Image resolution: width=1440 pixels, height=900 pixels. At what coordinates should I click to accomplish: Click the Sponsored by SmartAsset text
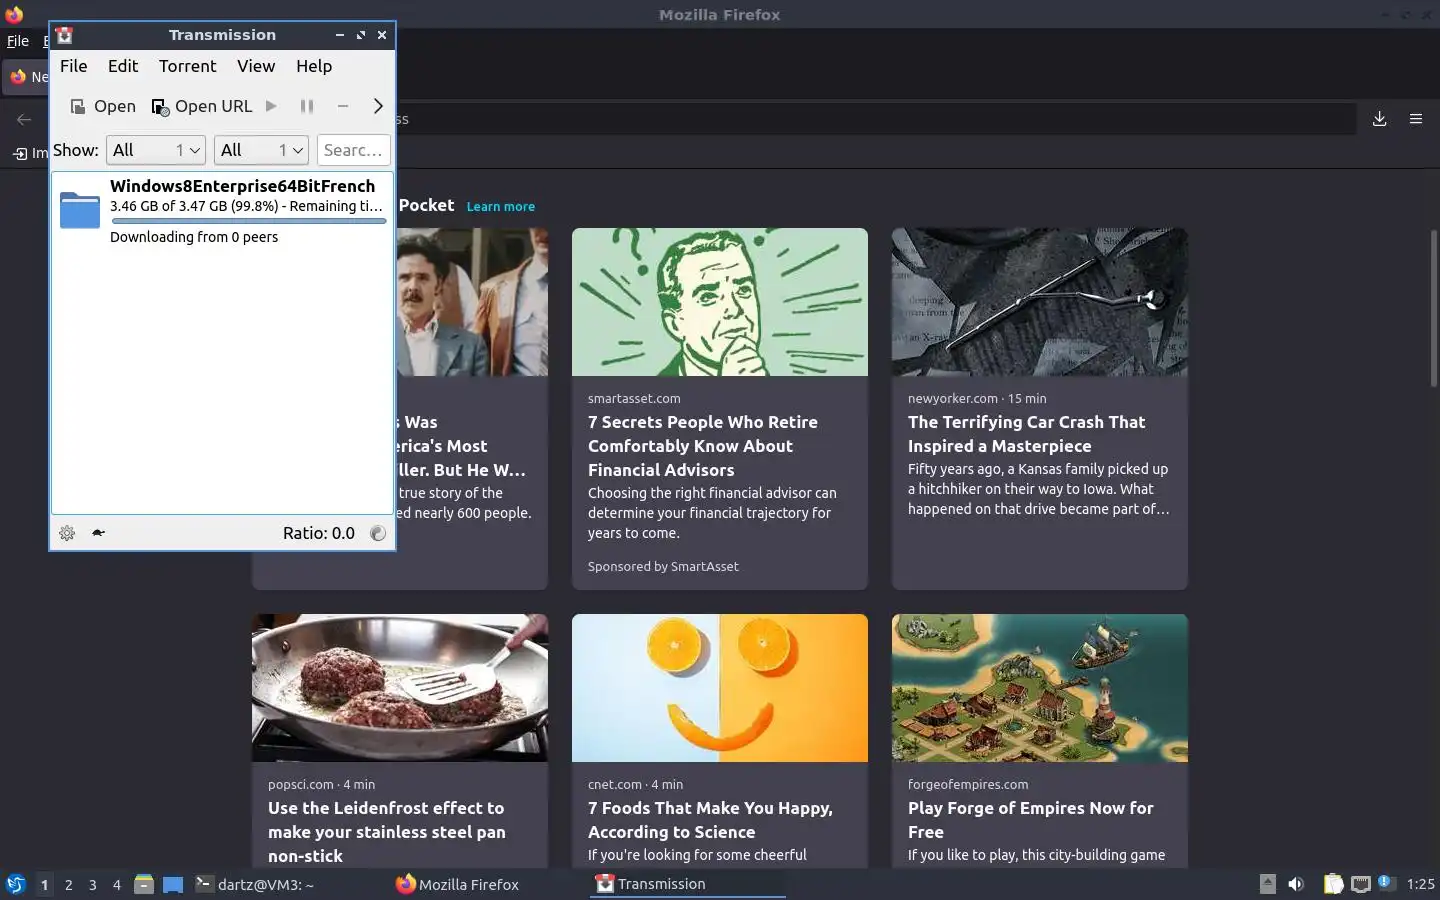coord(663,566)
